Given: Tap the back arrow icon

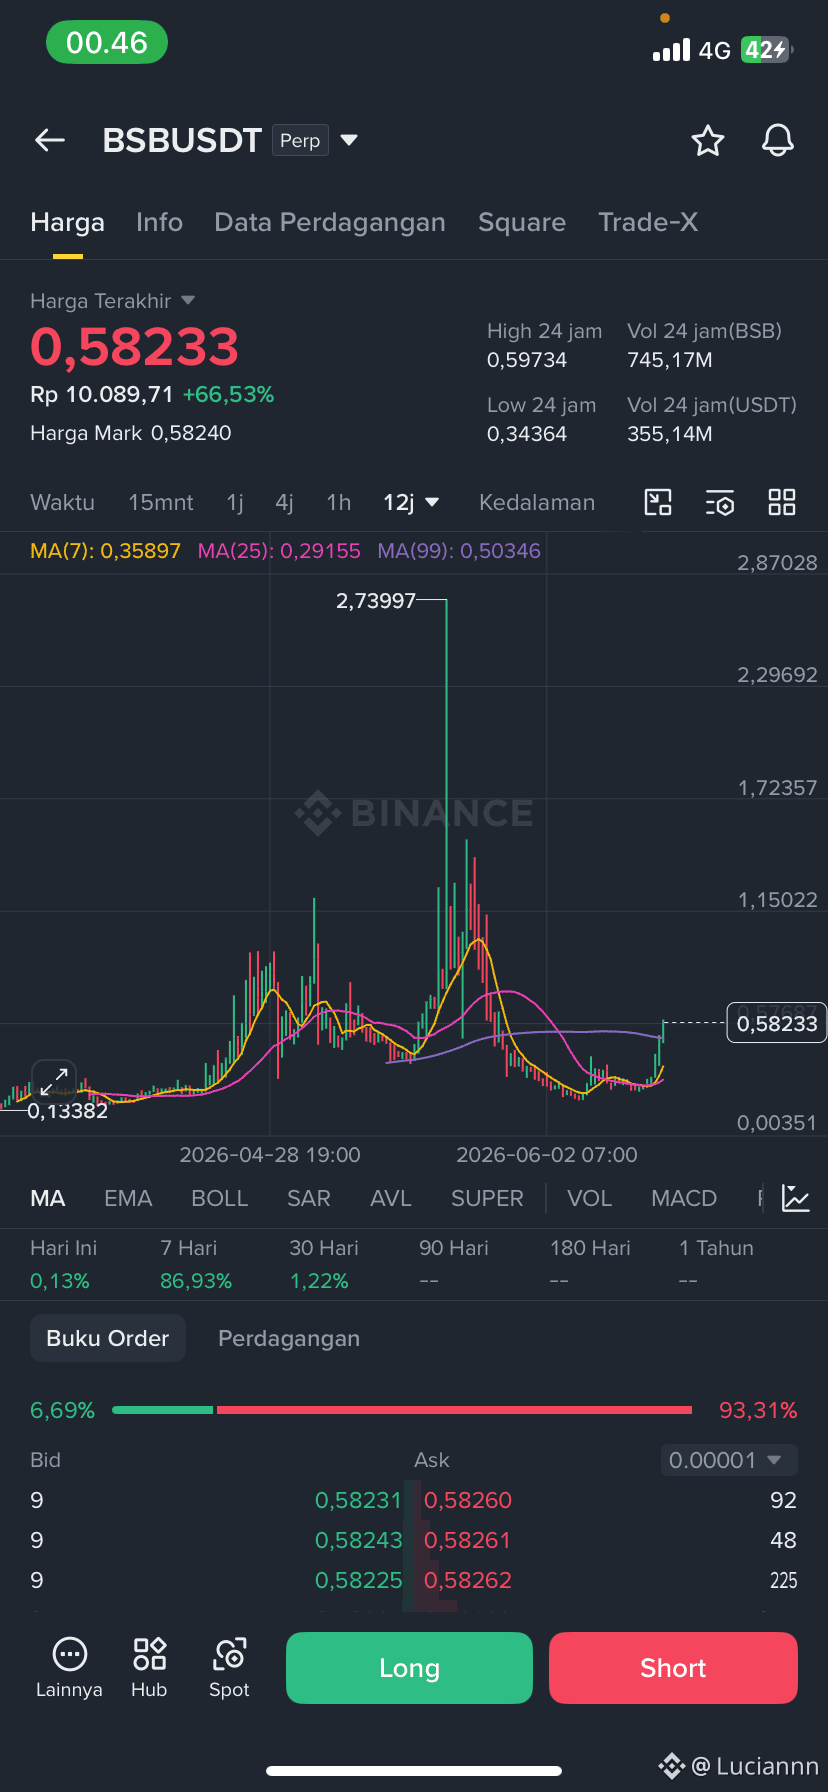Looking at the screenshot, I should [50, 141].
